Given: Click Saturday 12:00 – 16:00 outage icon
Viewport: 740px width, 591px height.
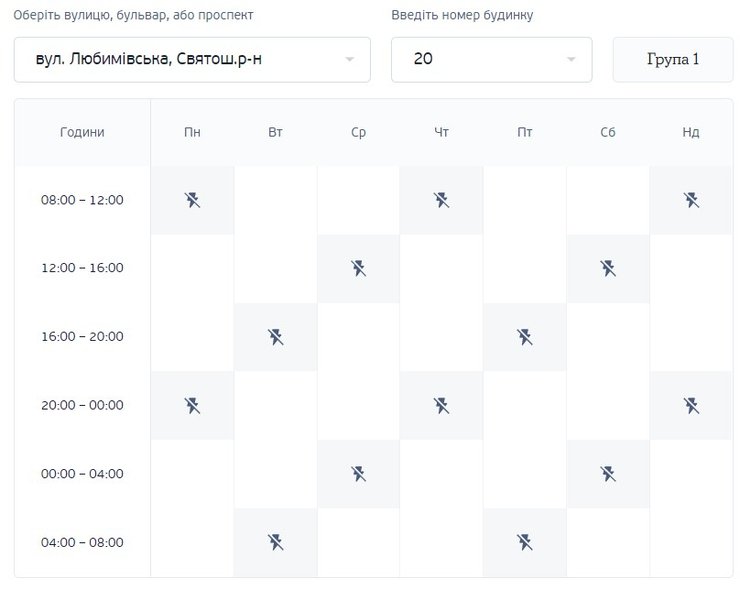Looking at the screenshot, I should (x=608, y=268).
